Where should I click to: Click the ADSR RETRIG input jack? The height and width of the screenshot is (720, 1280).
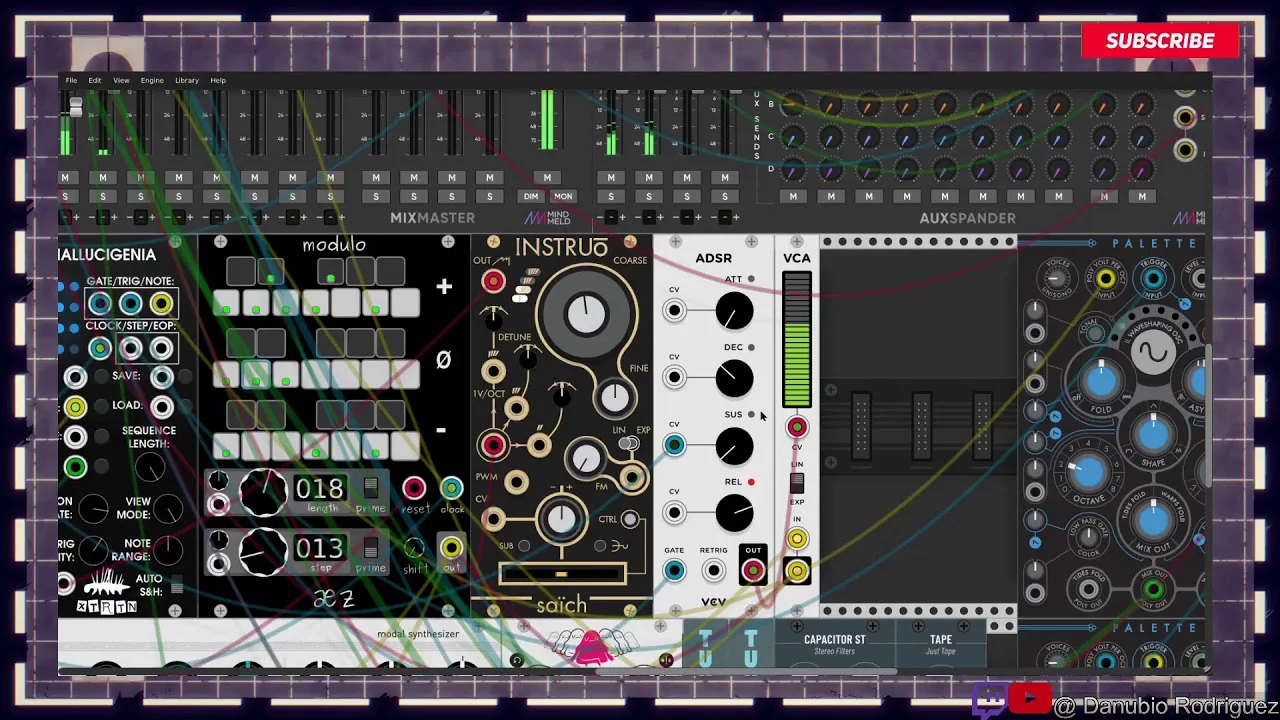tap(713, 571)
